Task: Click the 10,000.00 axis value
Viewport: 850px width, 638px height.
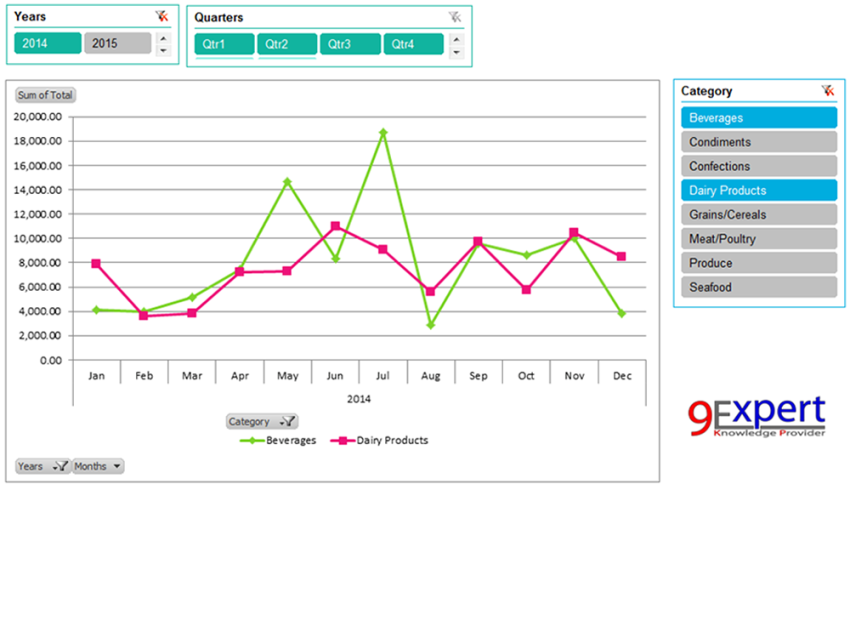Action: 38,239
